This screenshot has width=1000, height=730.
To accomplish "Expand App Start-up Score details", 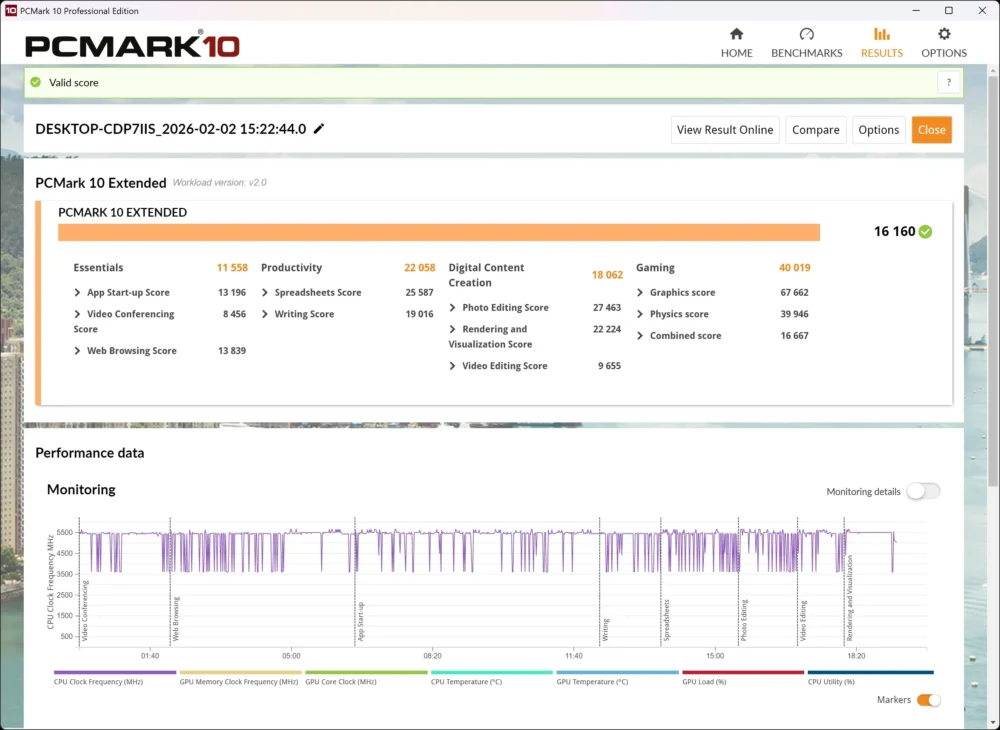I will (x=77, y=293).
